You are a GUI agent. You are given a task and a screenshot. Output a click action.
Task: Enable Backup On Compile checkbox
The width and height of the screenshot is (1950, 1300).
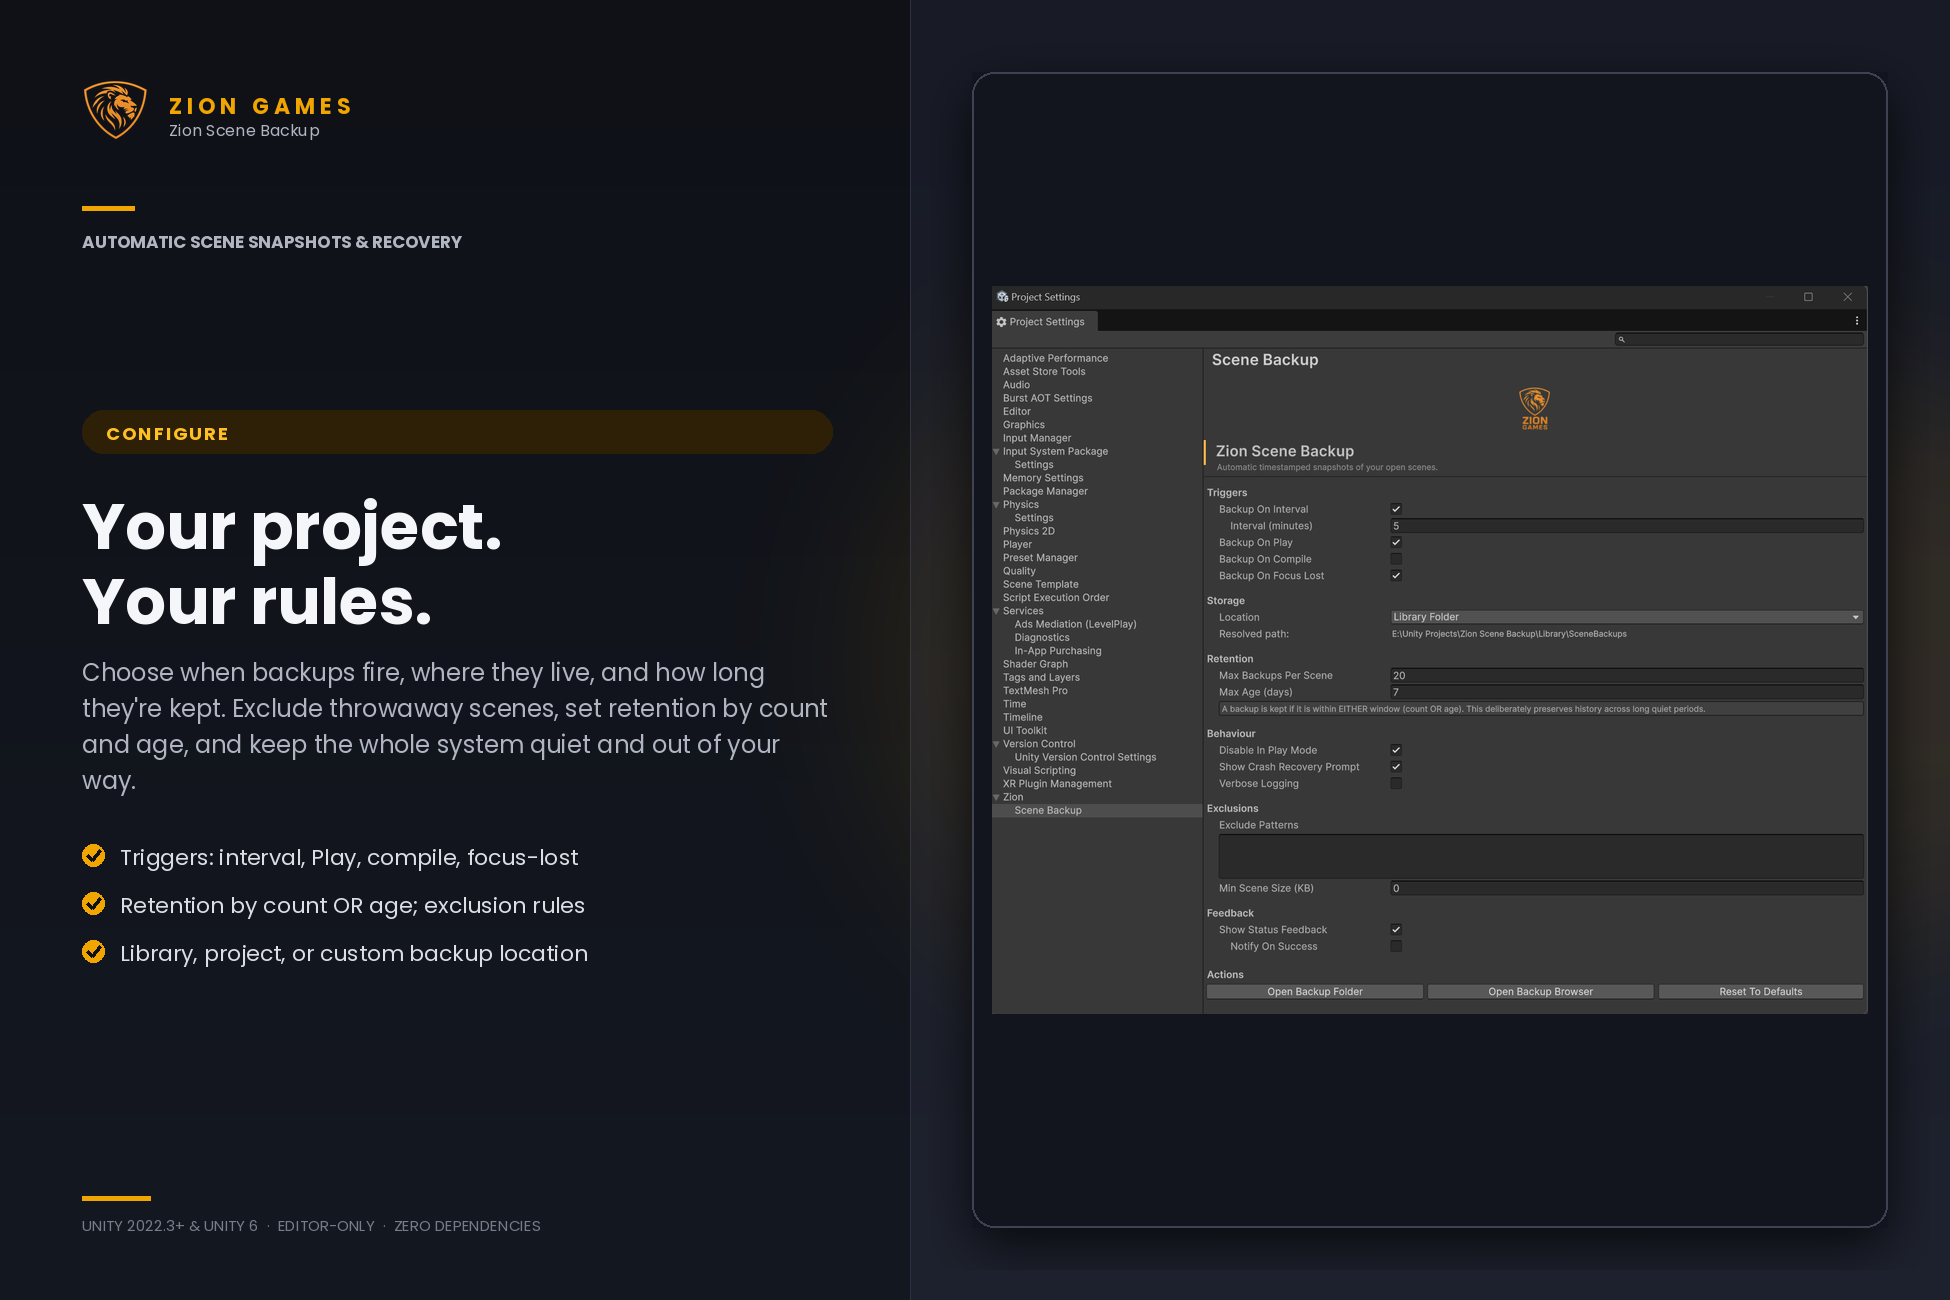(1396, 559)
